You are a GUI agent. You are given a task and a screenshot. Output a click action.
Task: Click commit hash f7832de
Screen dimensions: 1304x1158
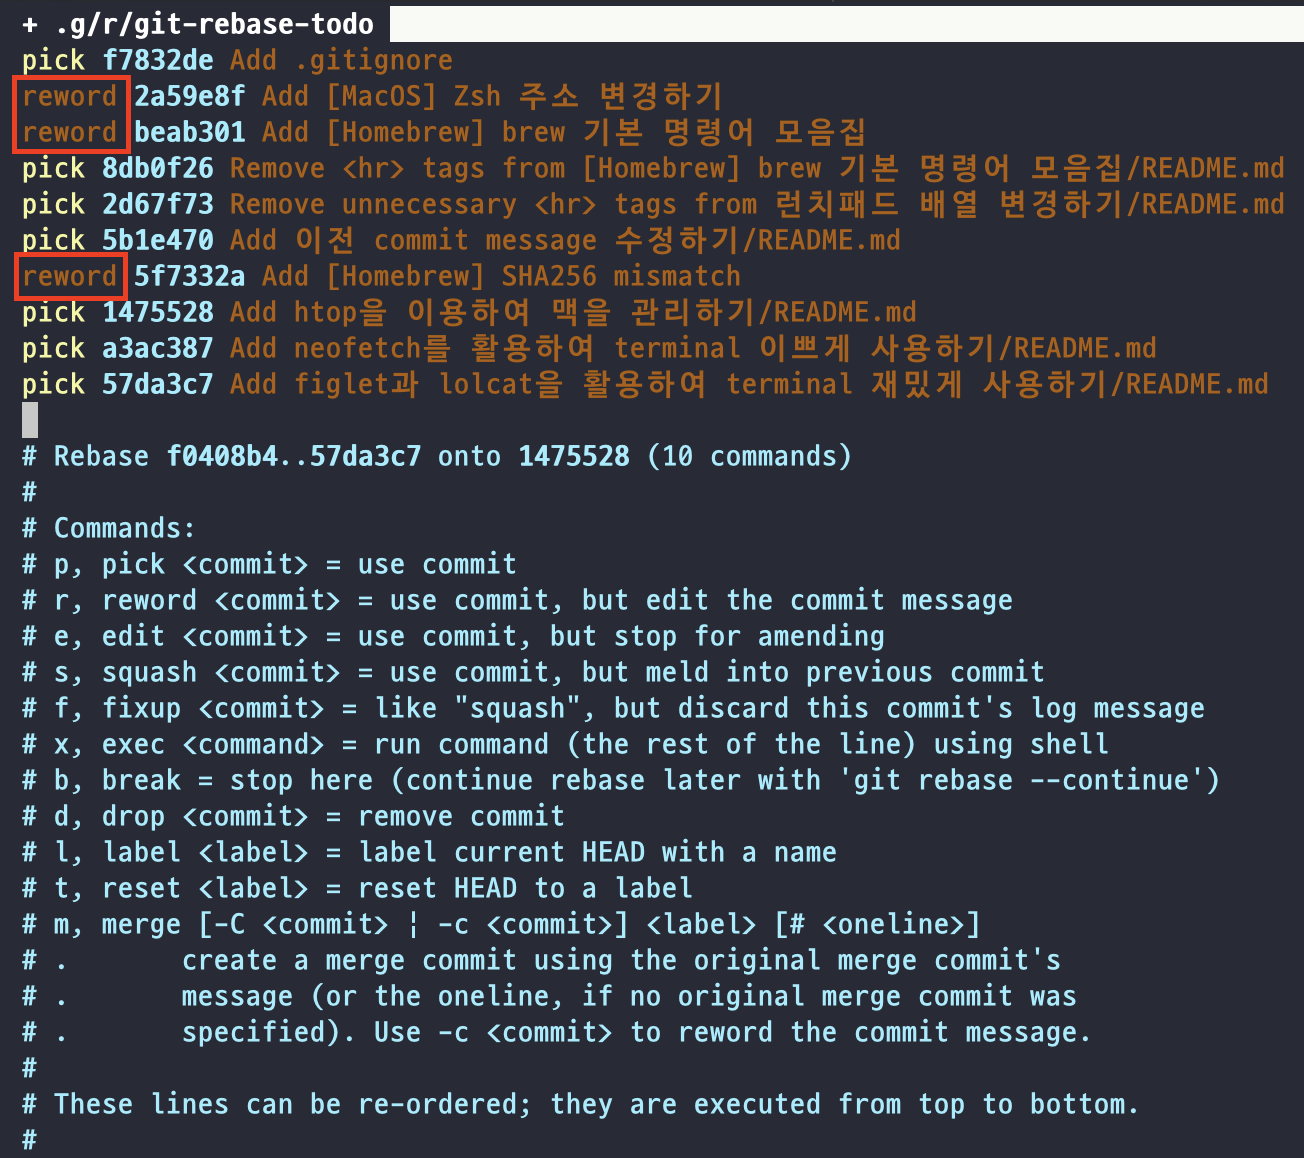click(158, 60)
